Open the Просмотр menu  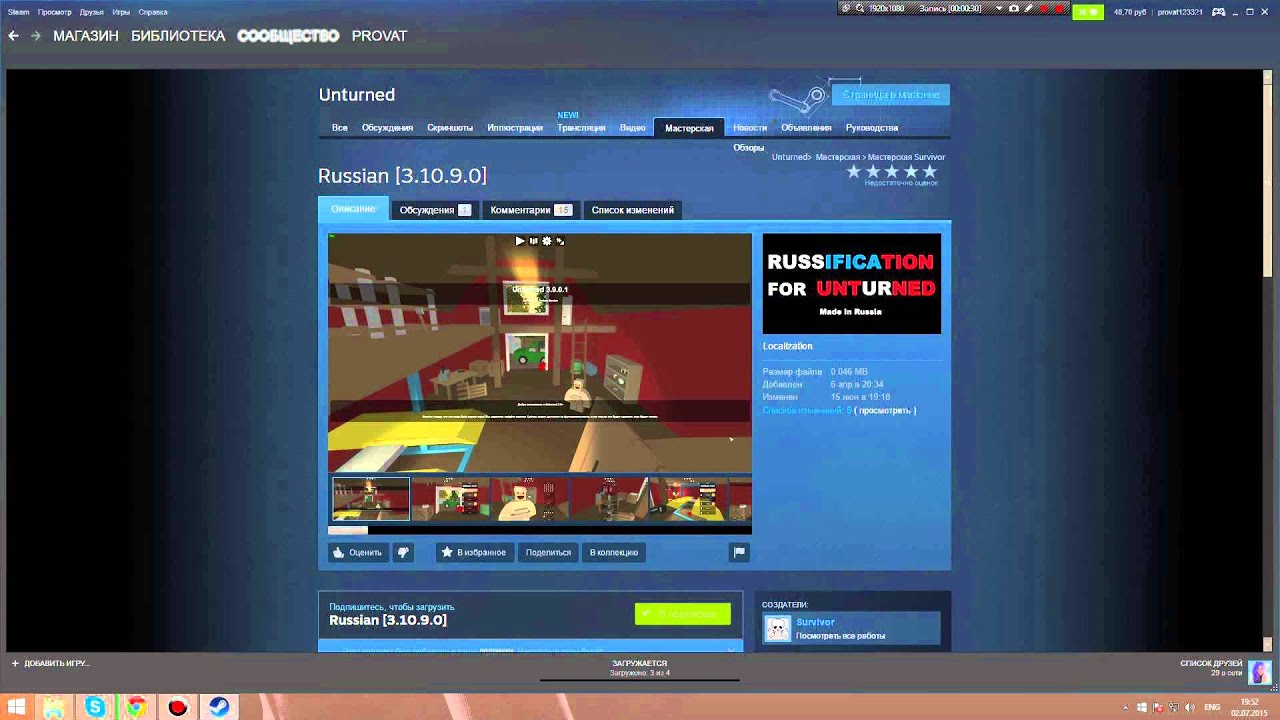click(55, 12)
